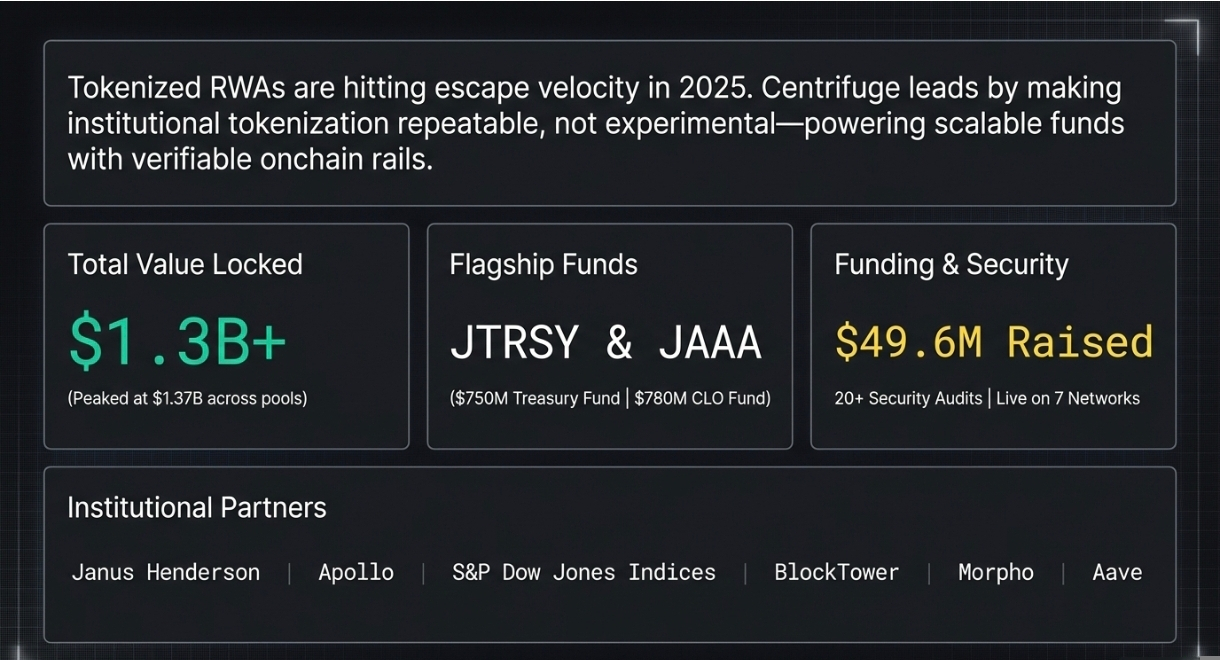Select the JAAA fund ticker

click(710, 342)
